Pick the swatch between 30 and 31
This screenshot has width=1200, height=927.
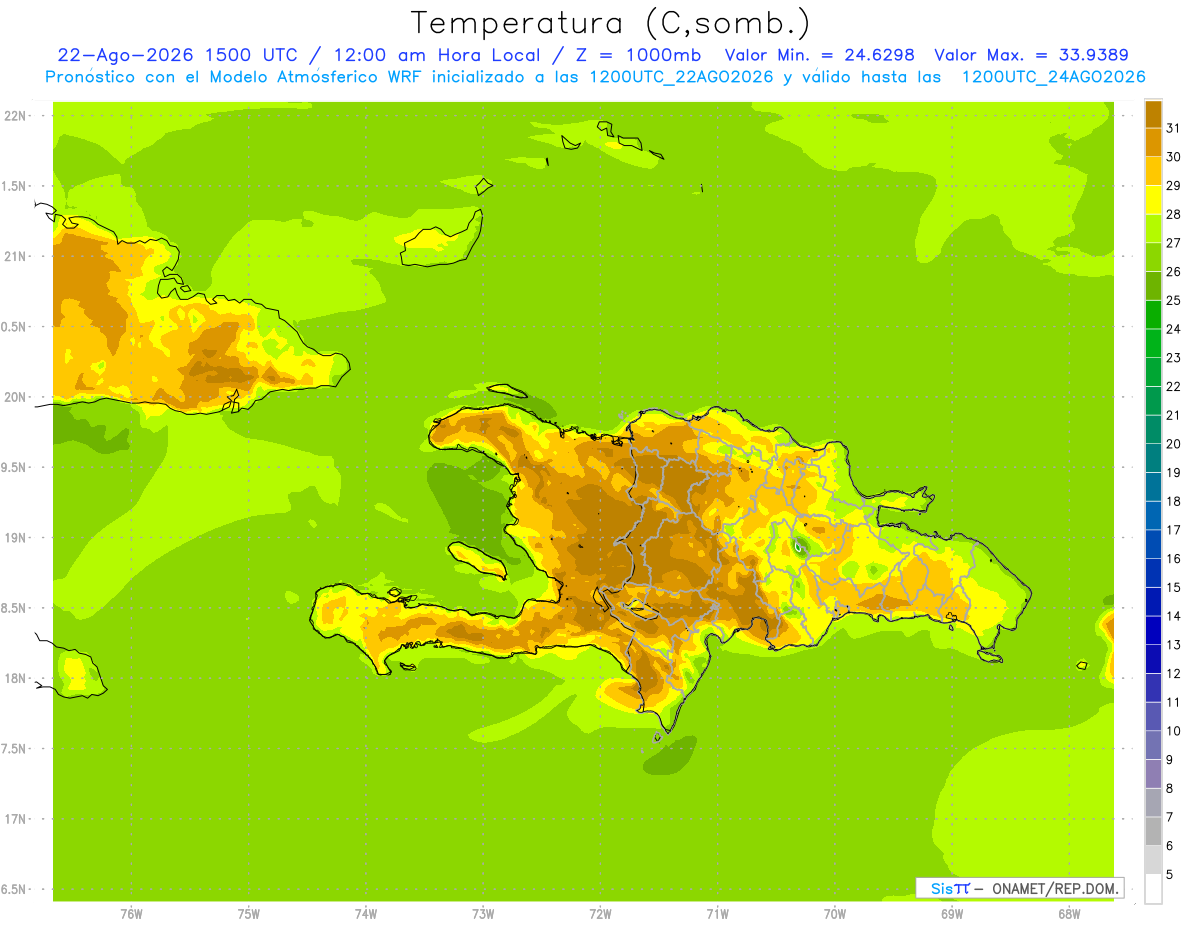tap(1153, 142)
